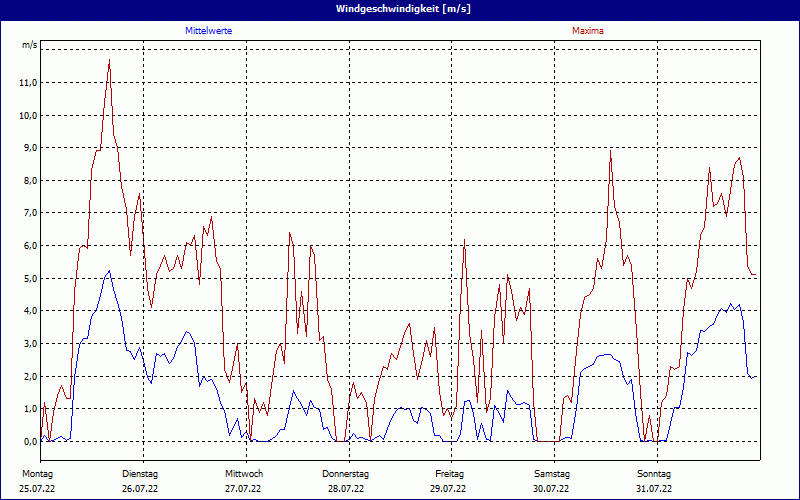Click the 30.07.22 date label
Viewport: 800px width, 500px height.
[552, 489]
